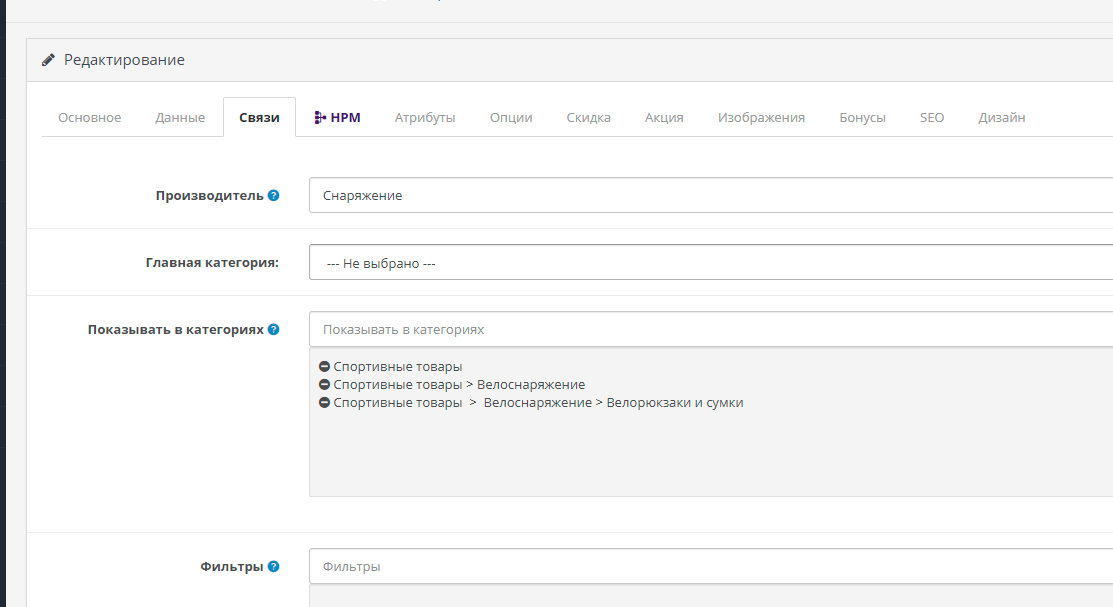This screenshot has width=1113, height=607.
Task: Click the Показывать в категориях search field
Action: 700,328
